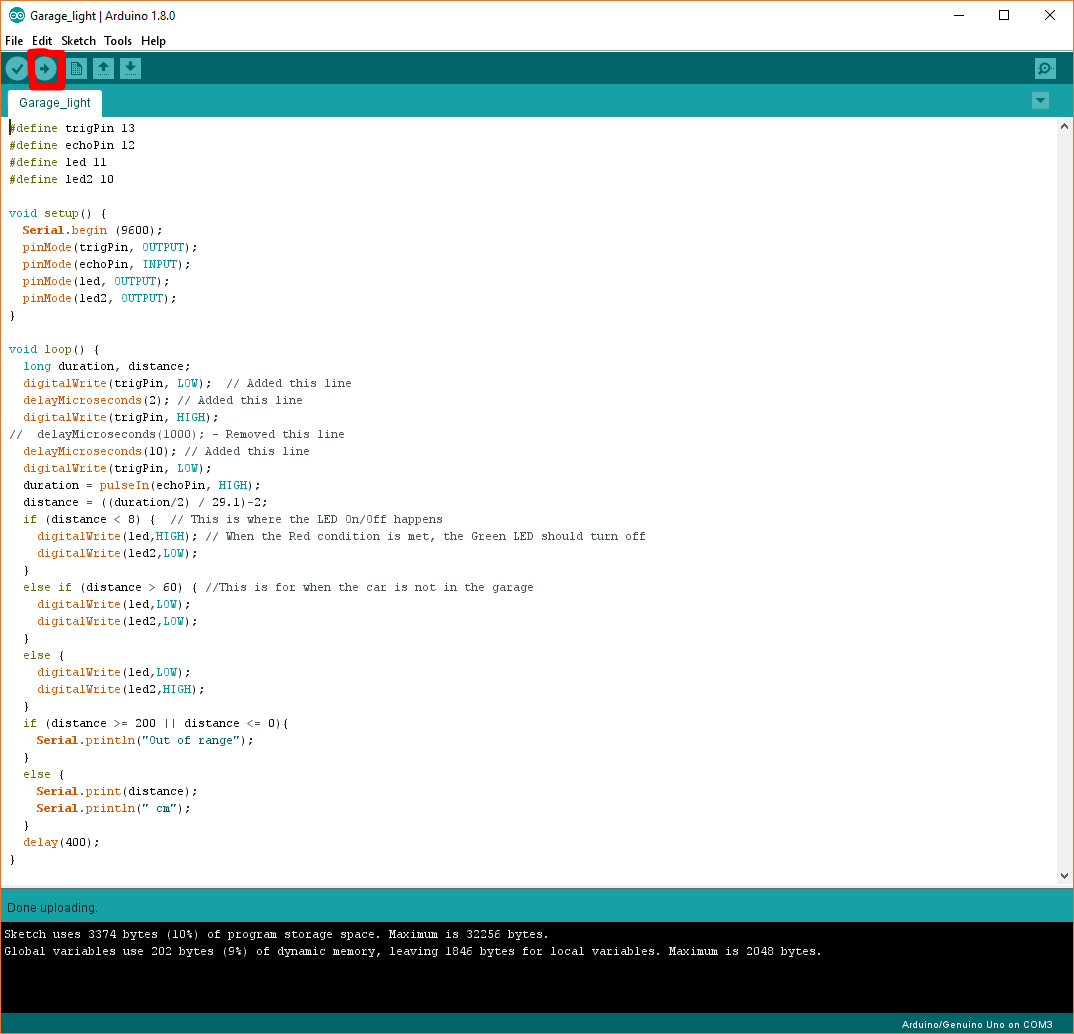Screen dimensions: 1074x1034
Task: Create a new sketch file icon
Action: pyautogui.click(x=77, y=68)
